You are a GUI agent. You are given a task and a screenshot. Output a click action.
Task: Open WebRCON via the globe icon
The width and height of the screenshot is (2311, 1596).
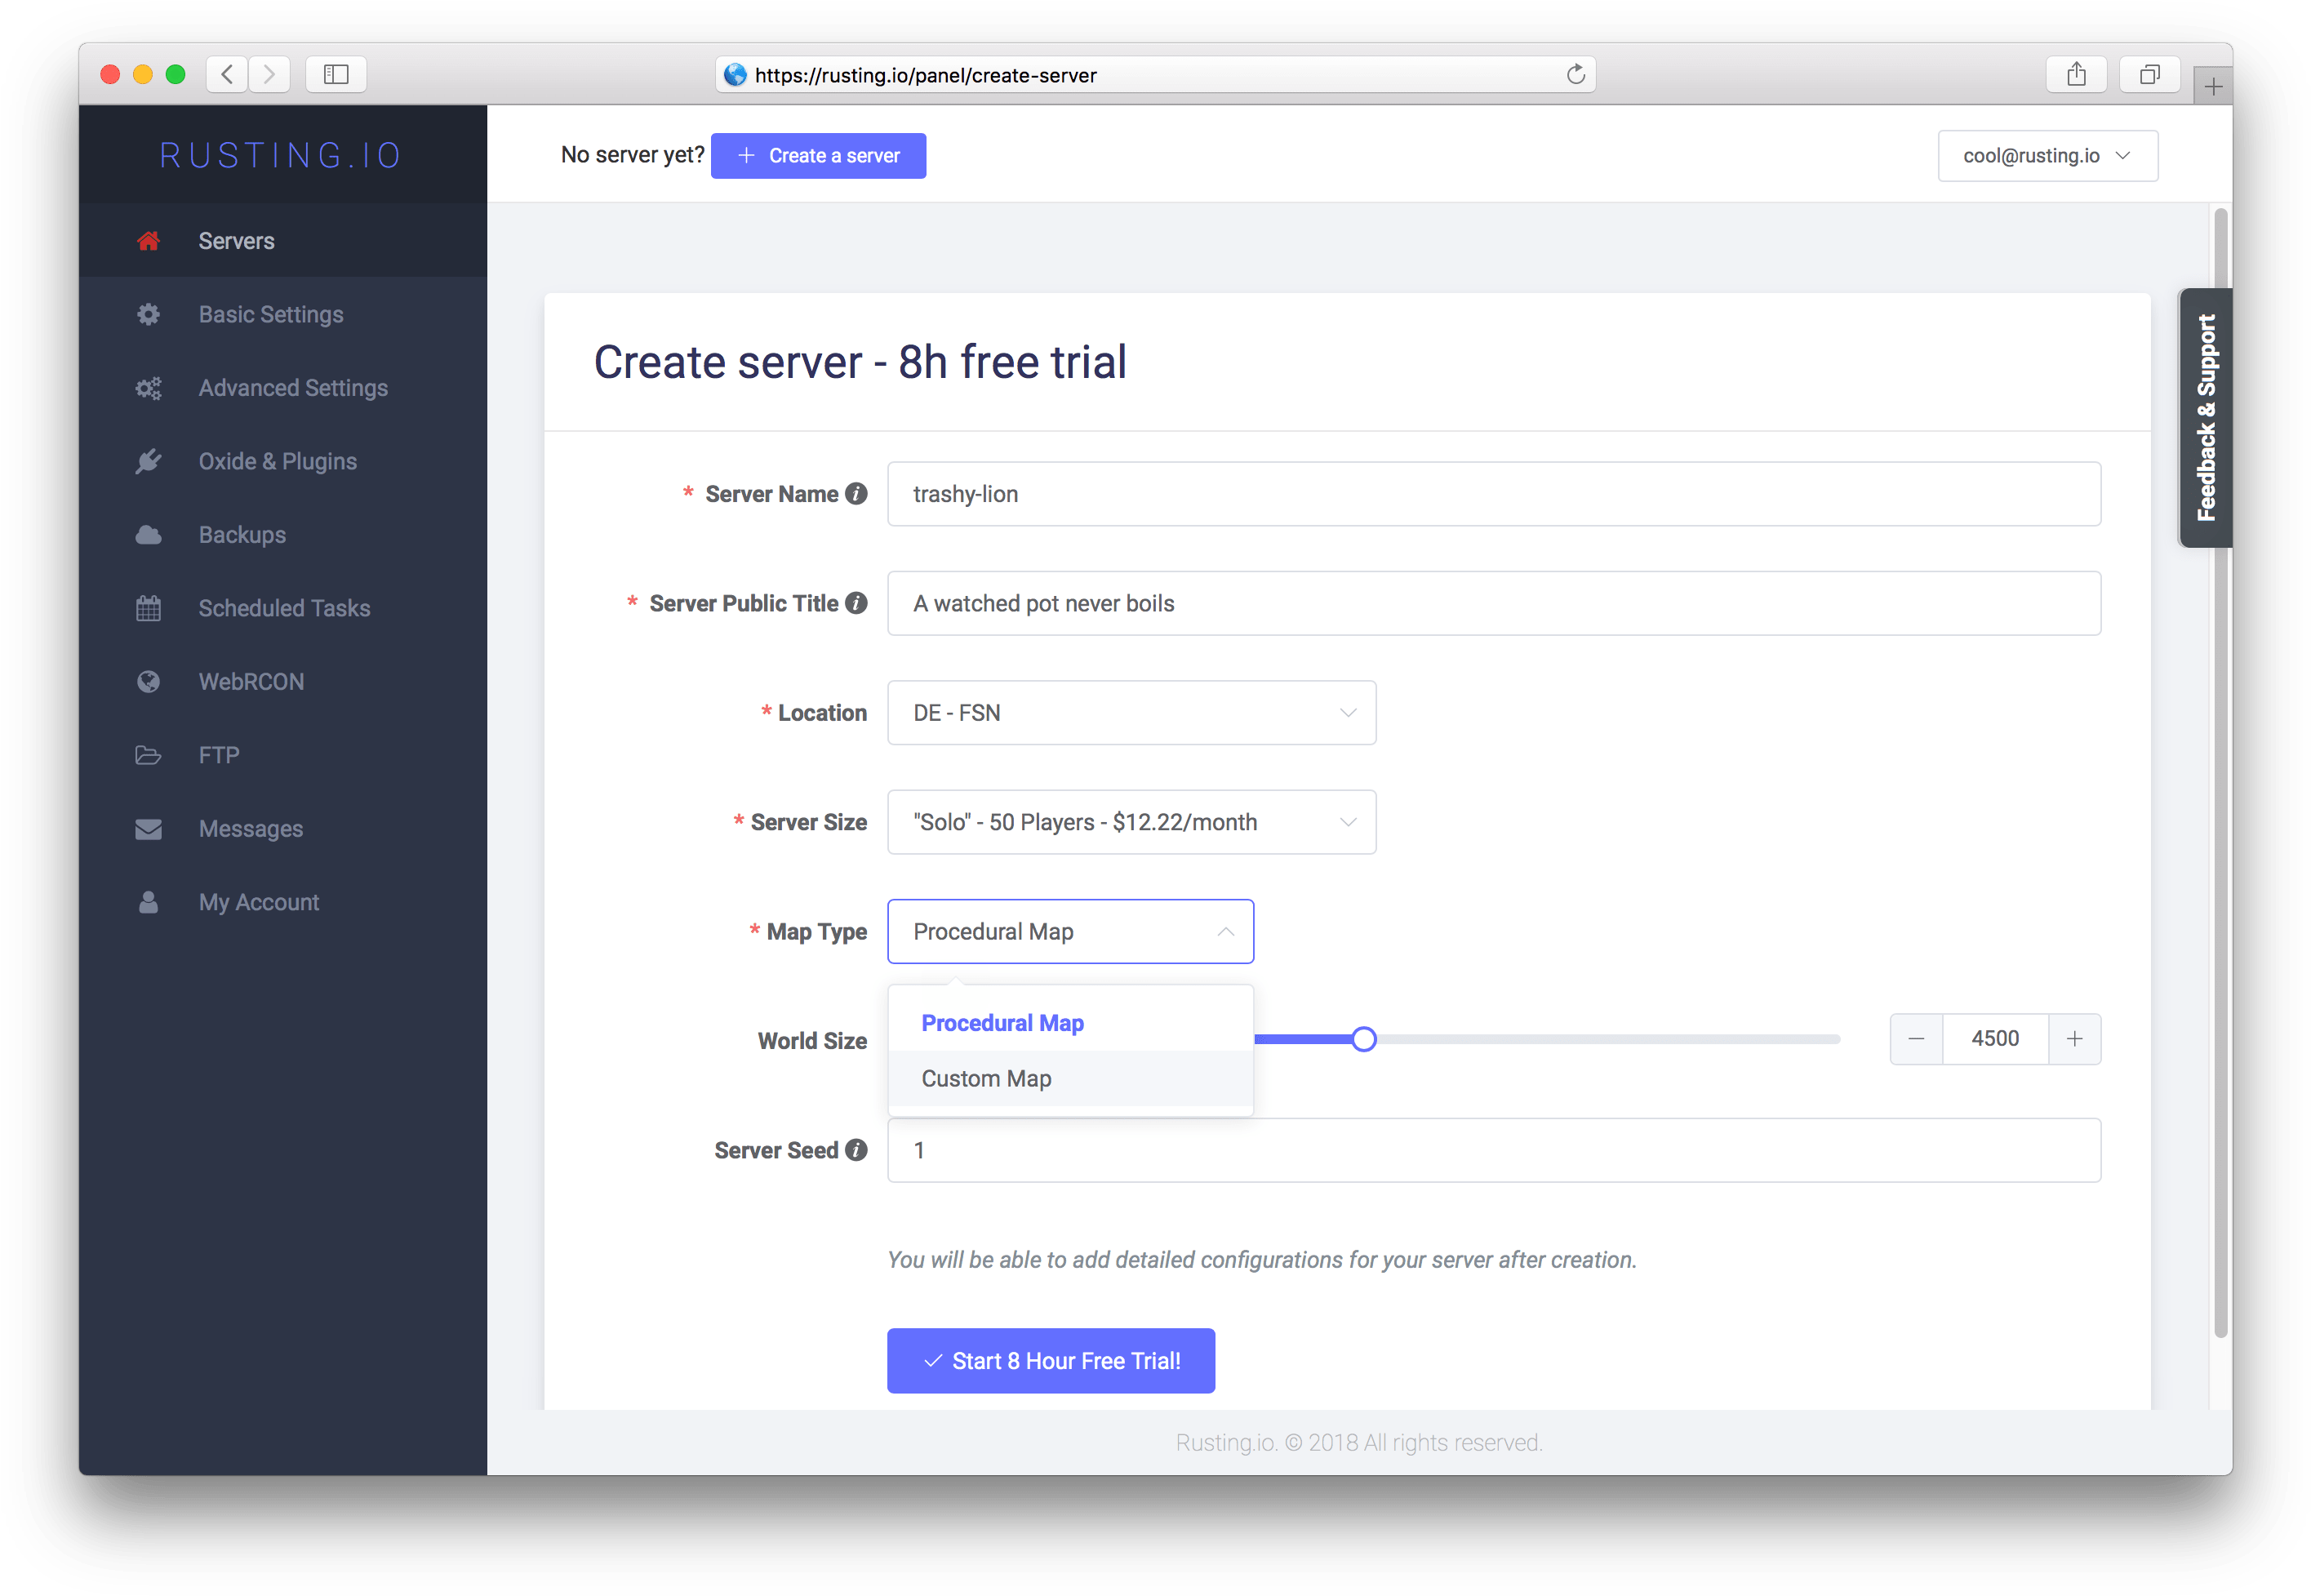point(148,681)
